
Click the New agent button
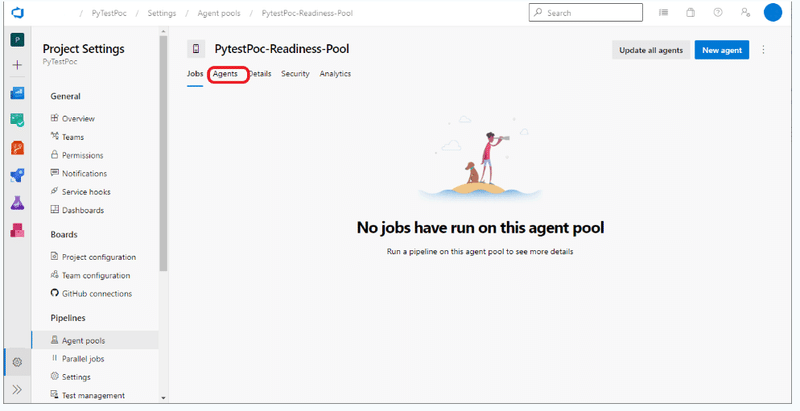(x=722, y=50)
